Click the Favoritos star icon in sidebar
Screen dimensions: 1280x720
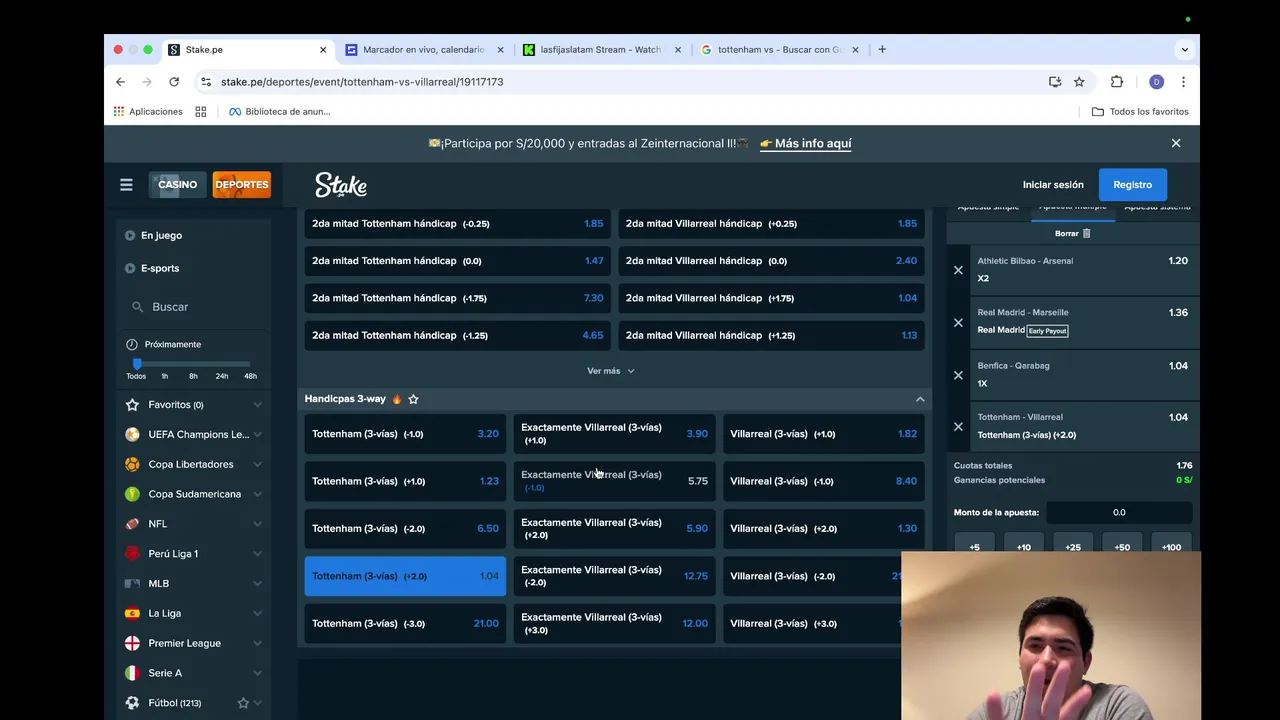132,405
